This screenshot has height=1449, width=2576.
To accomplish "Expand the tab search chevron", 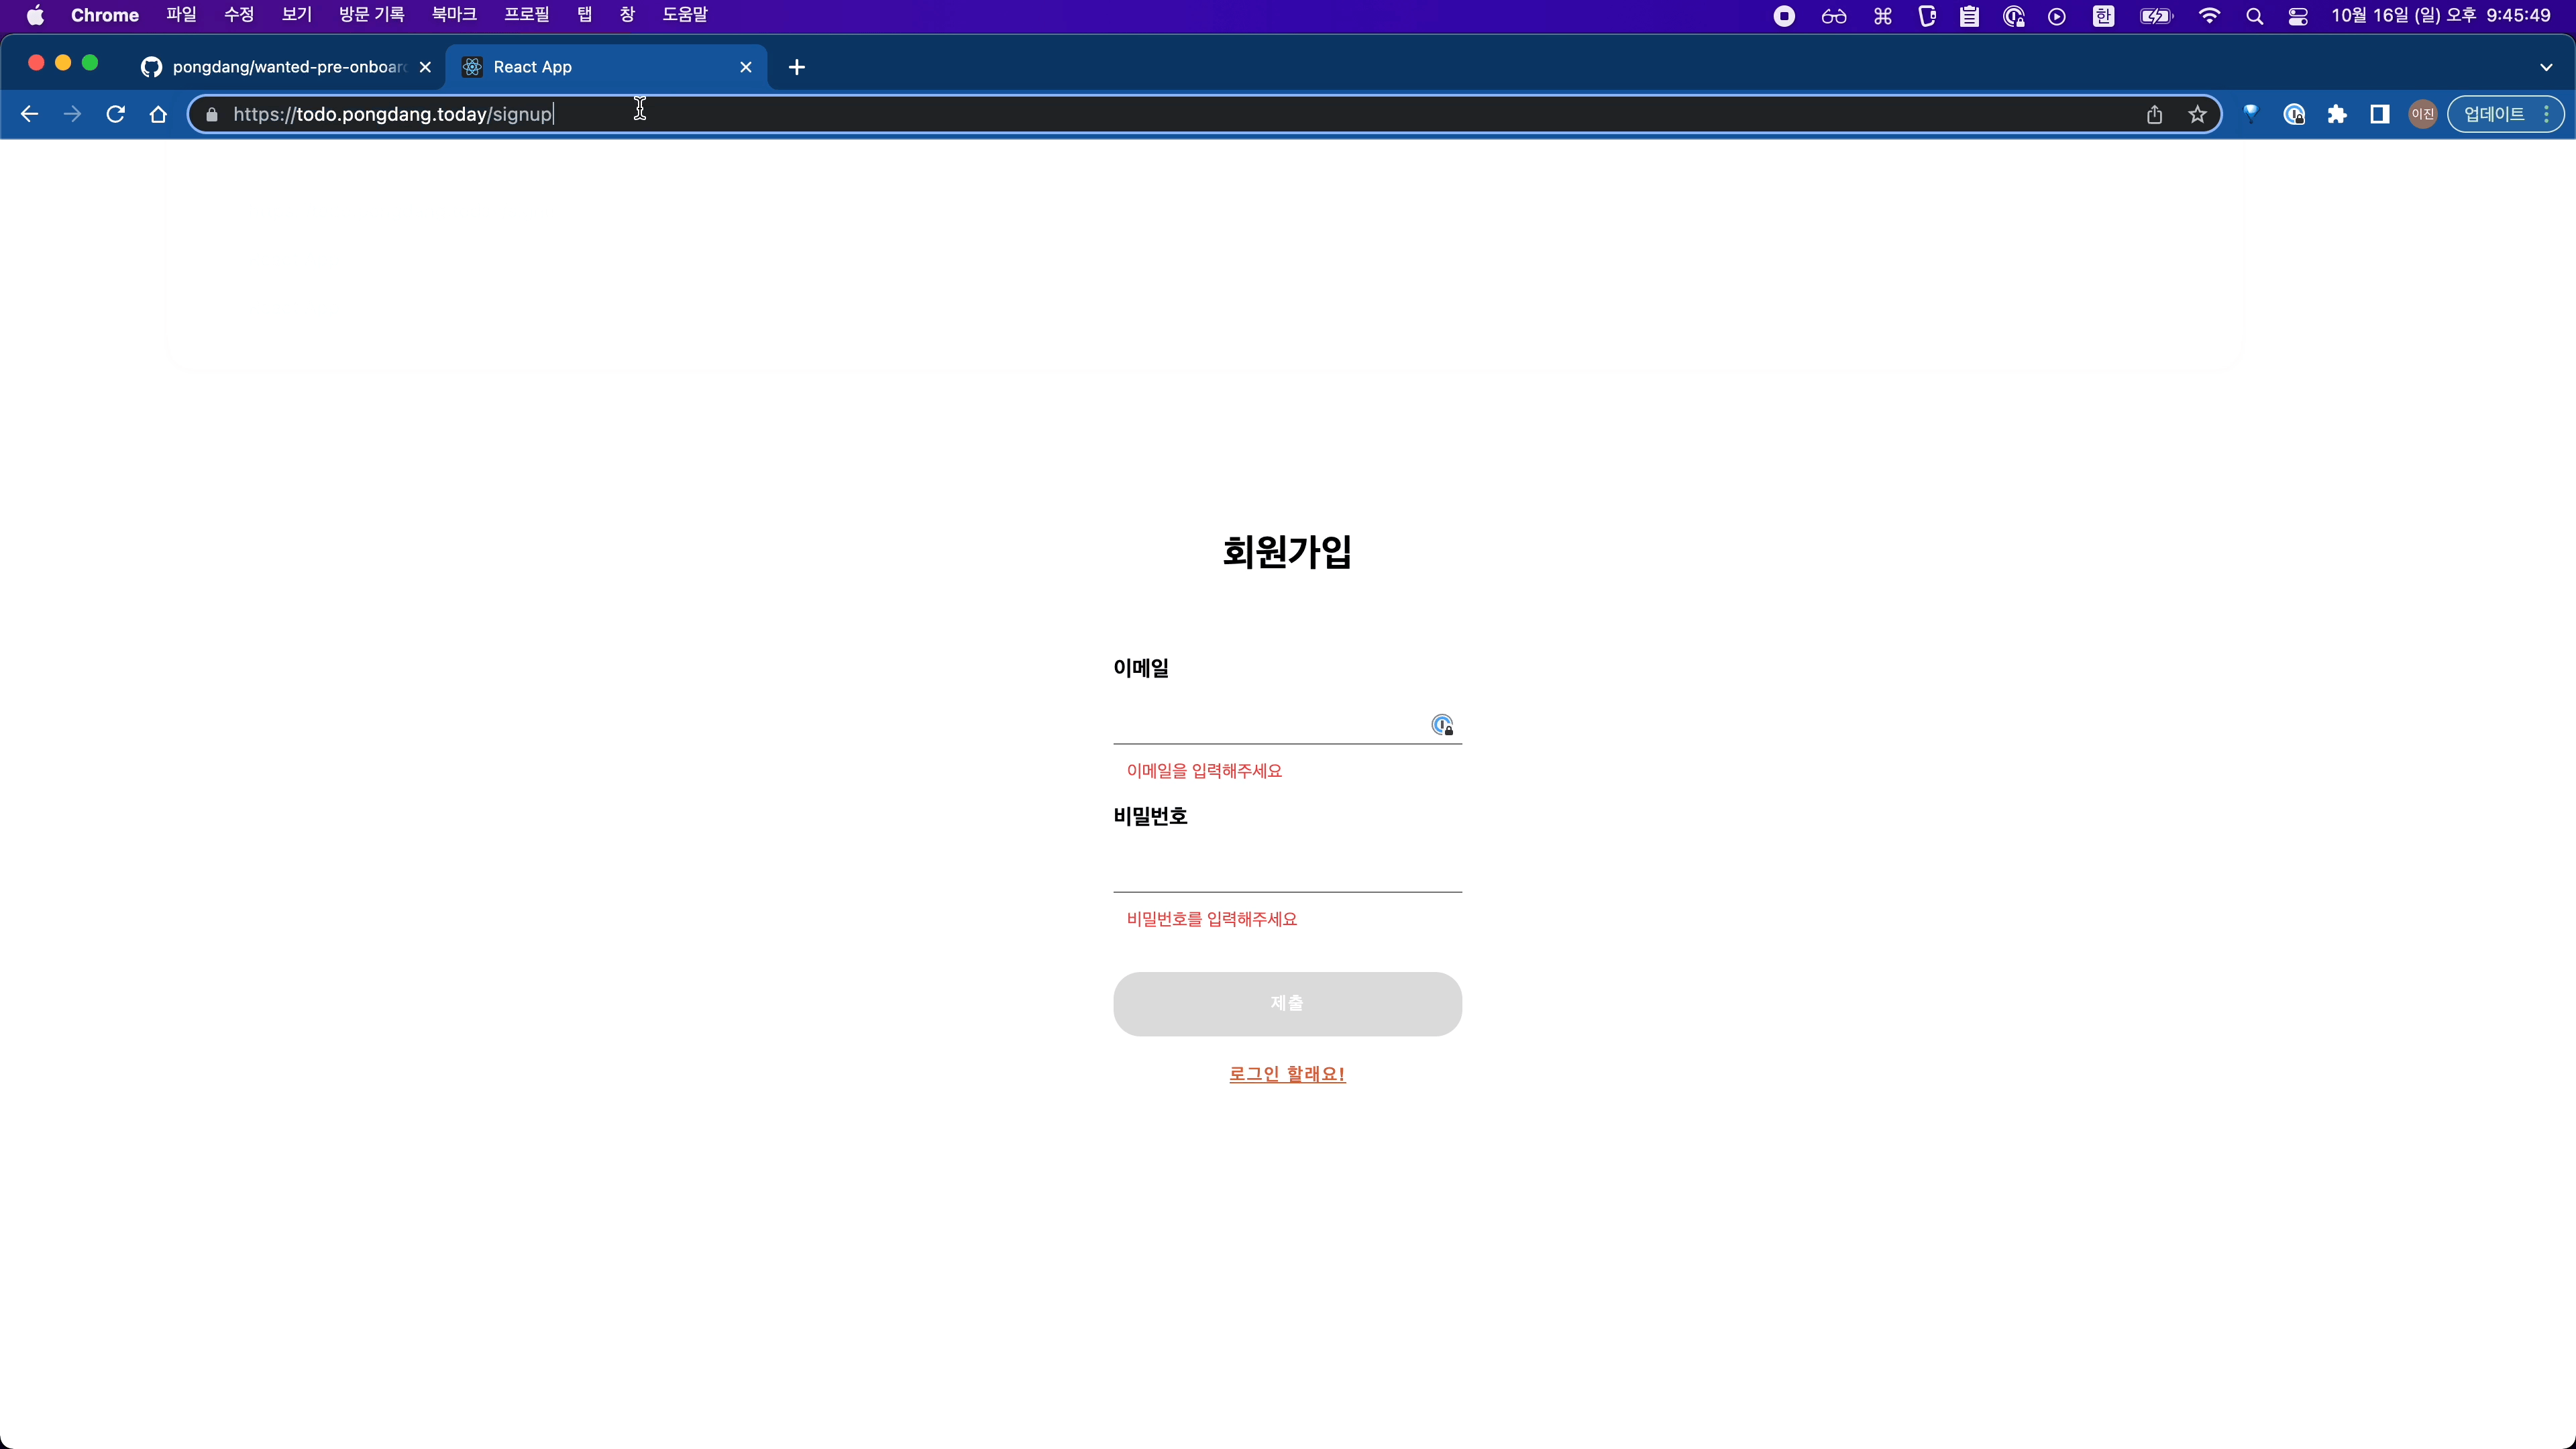I will (x=2546, y=67).
